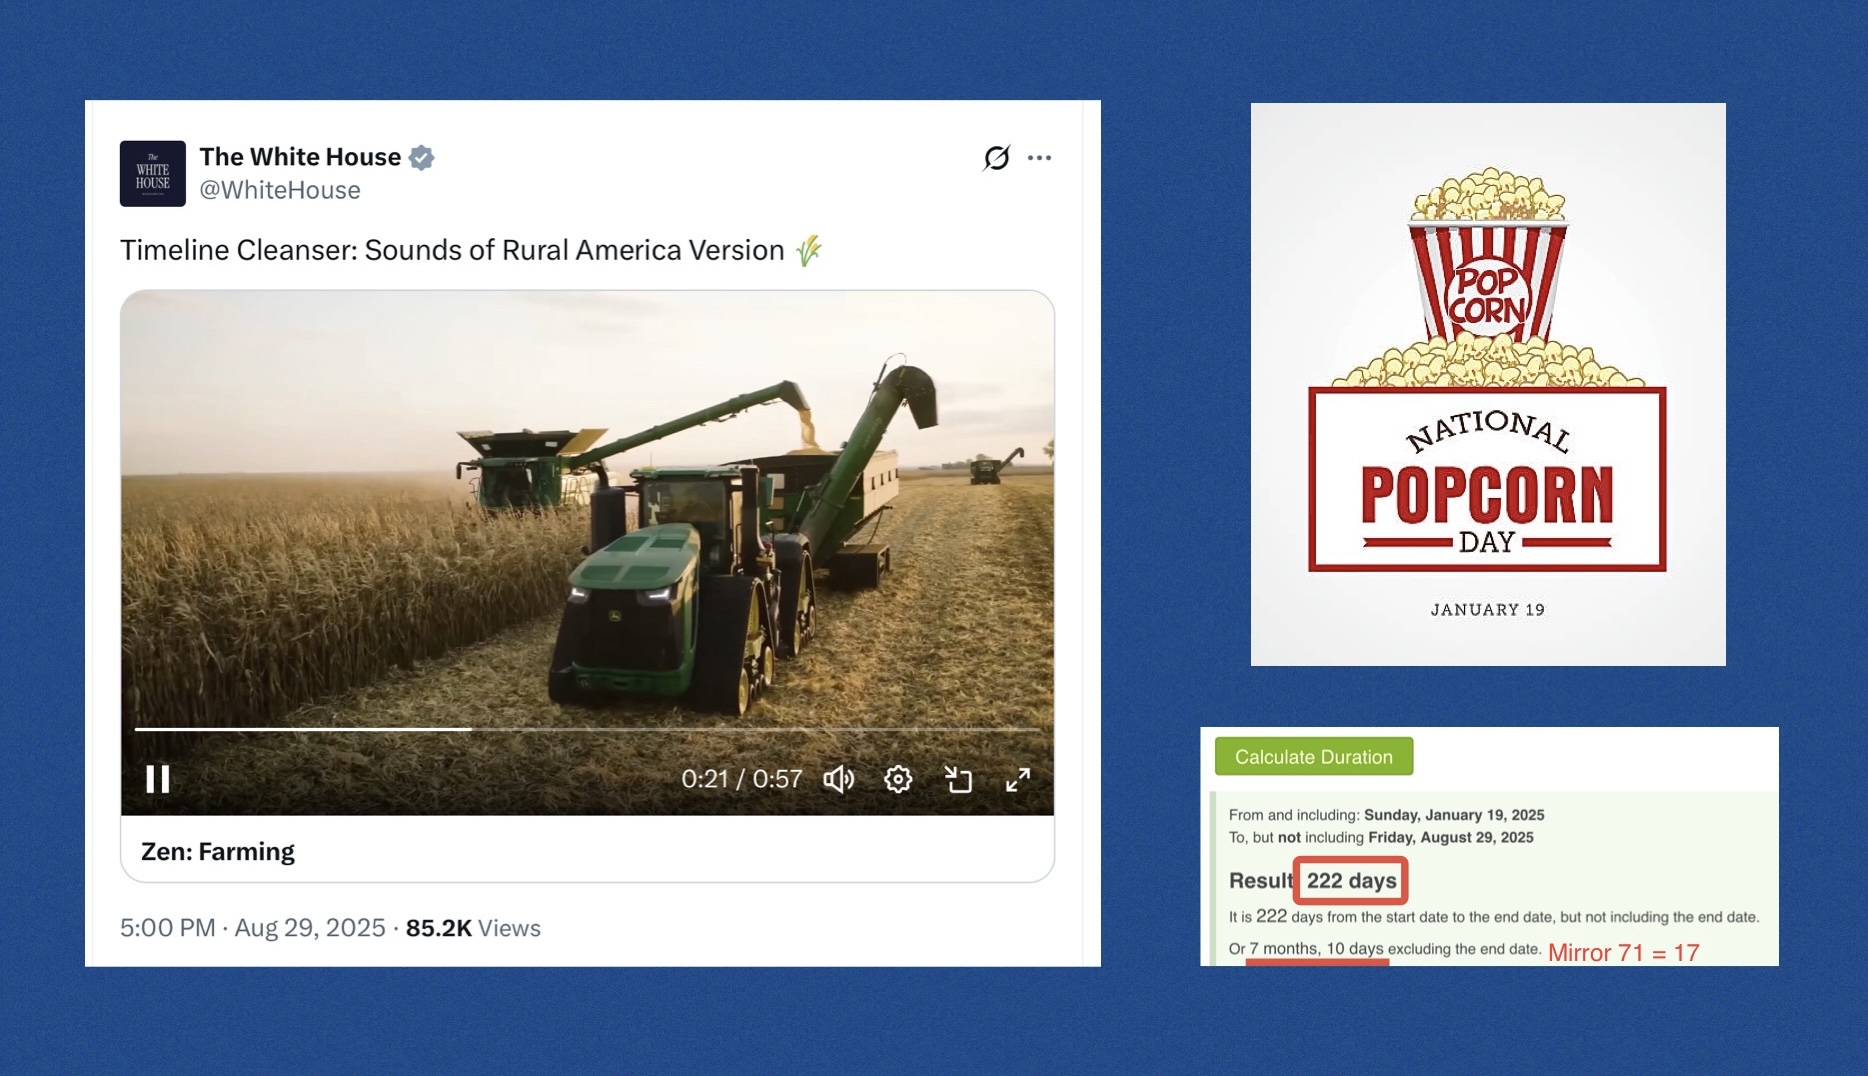Click the '7 months, 10 days' text
Viewport: 1868px width, 1076px height.
[1316, 948]
